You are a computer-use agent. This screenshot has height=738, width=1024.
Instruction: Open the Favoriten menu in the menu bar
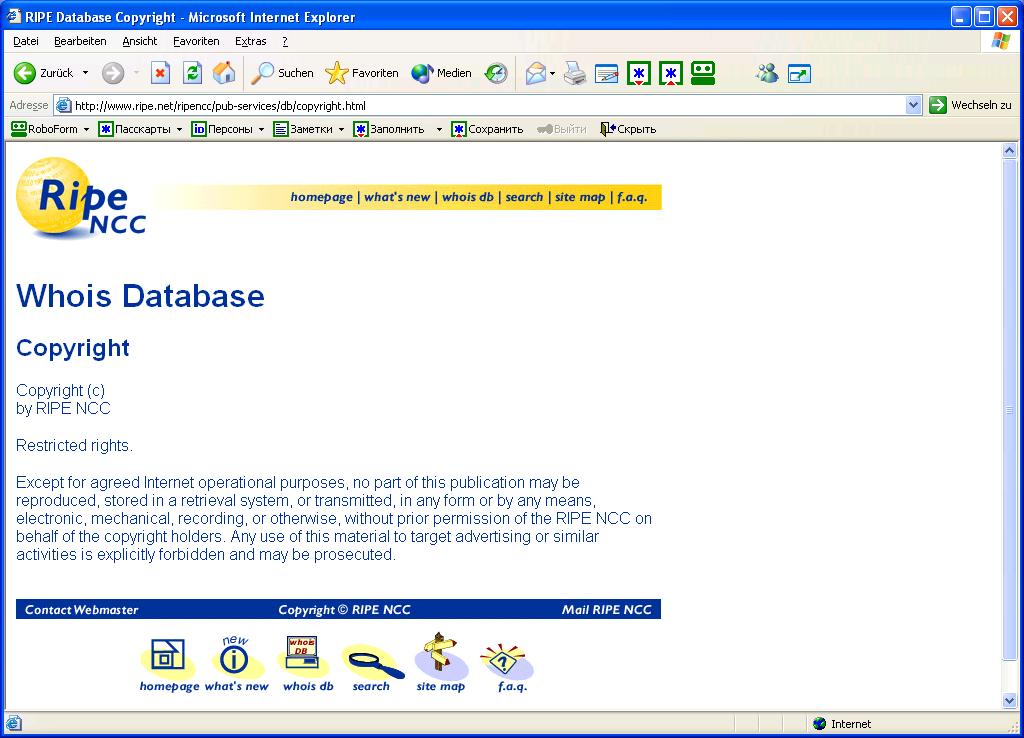tap(196, 41)
